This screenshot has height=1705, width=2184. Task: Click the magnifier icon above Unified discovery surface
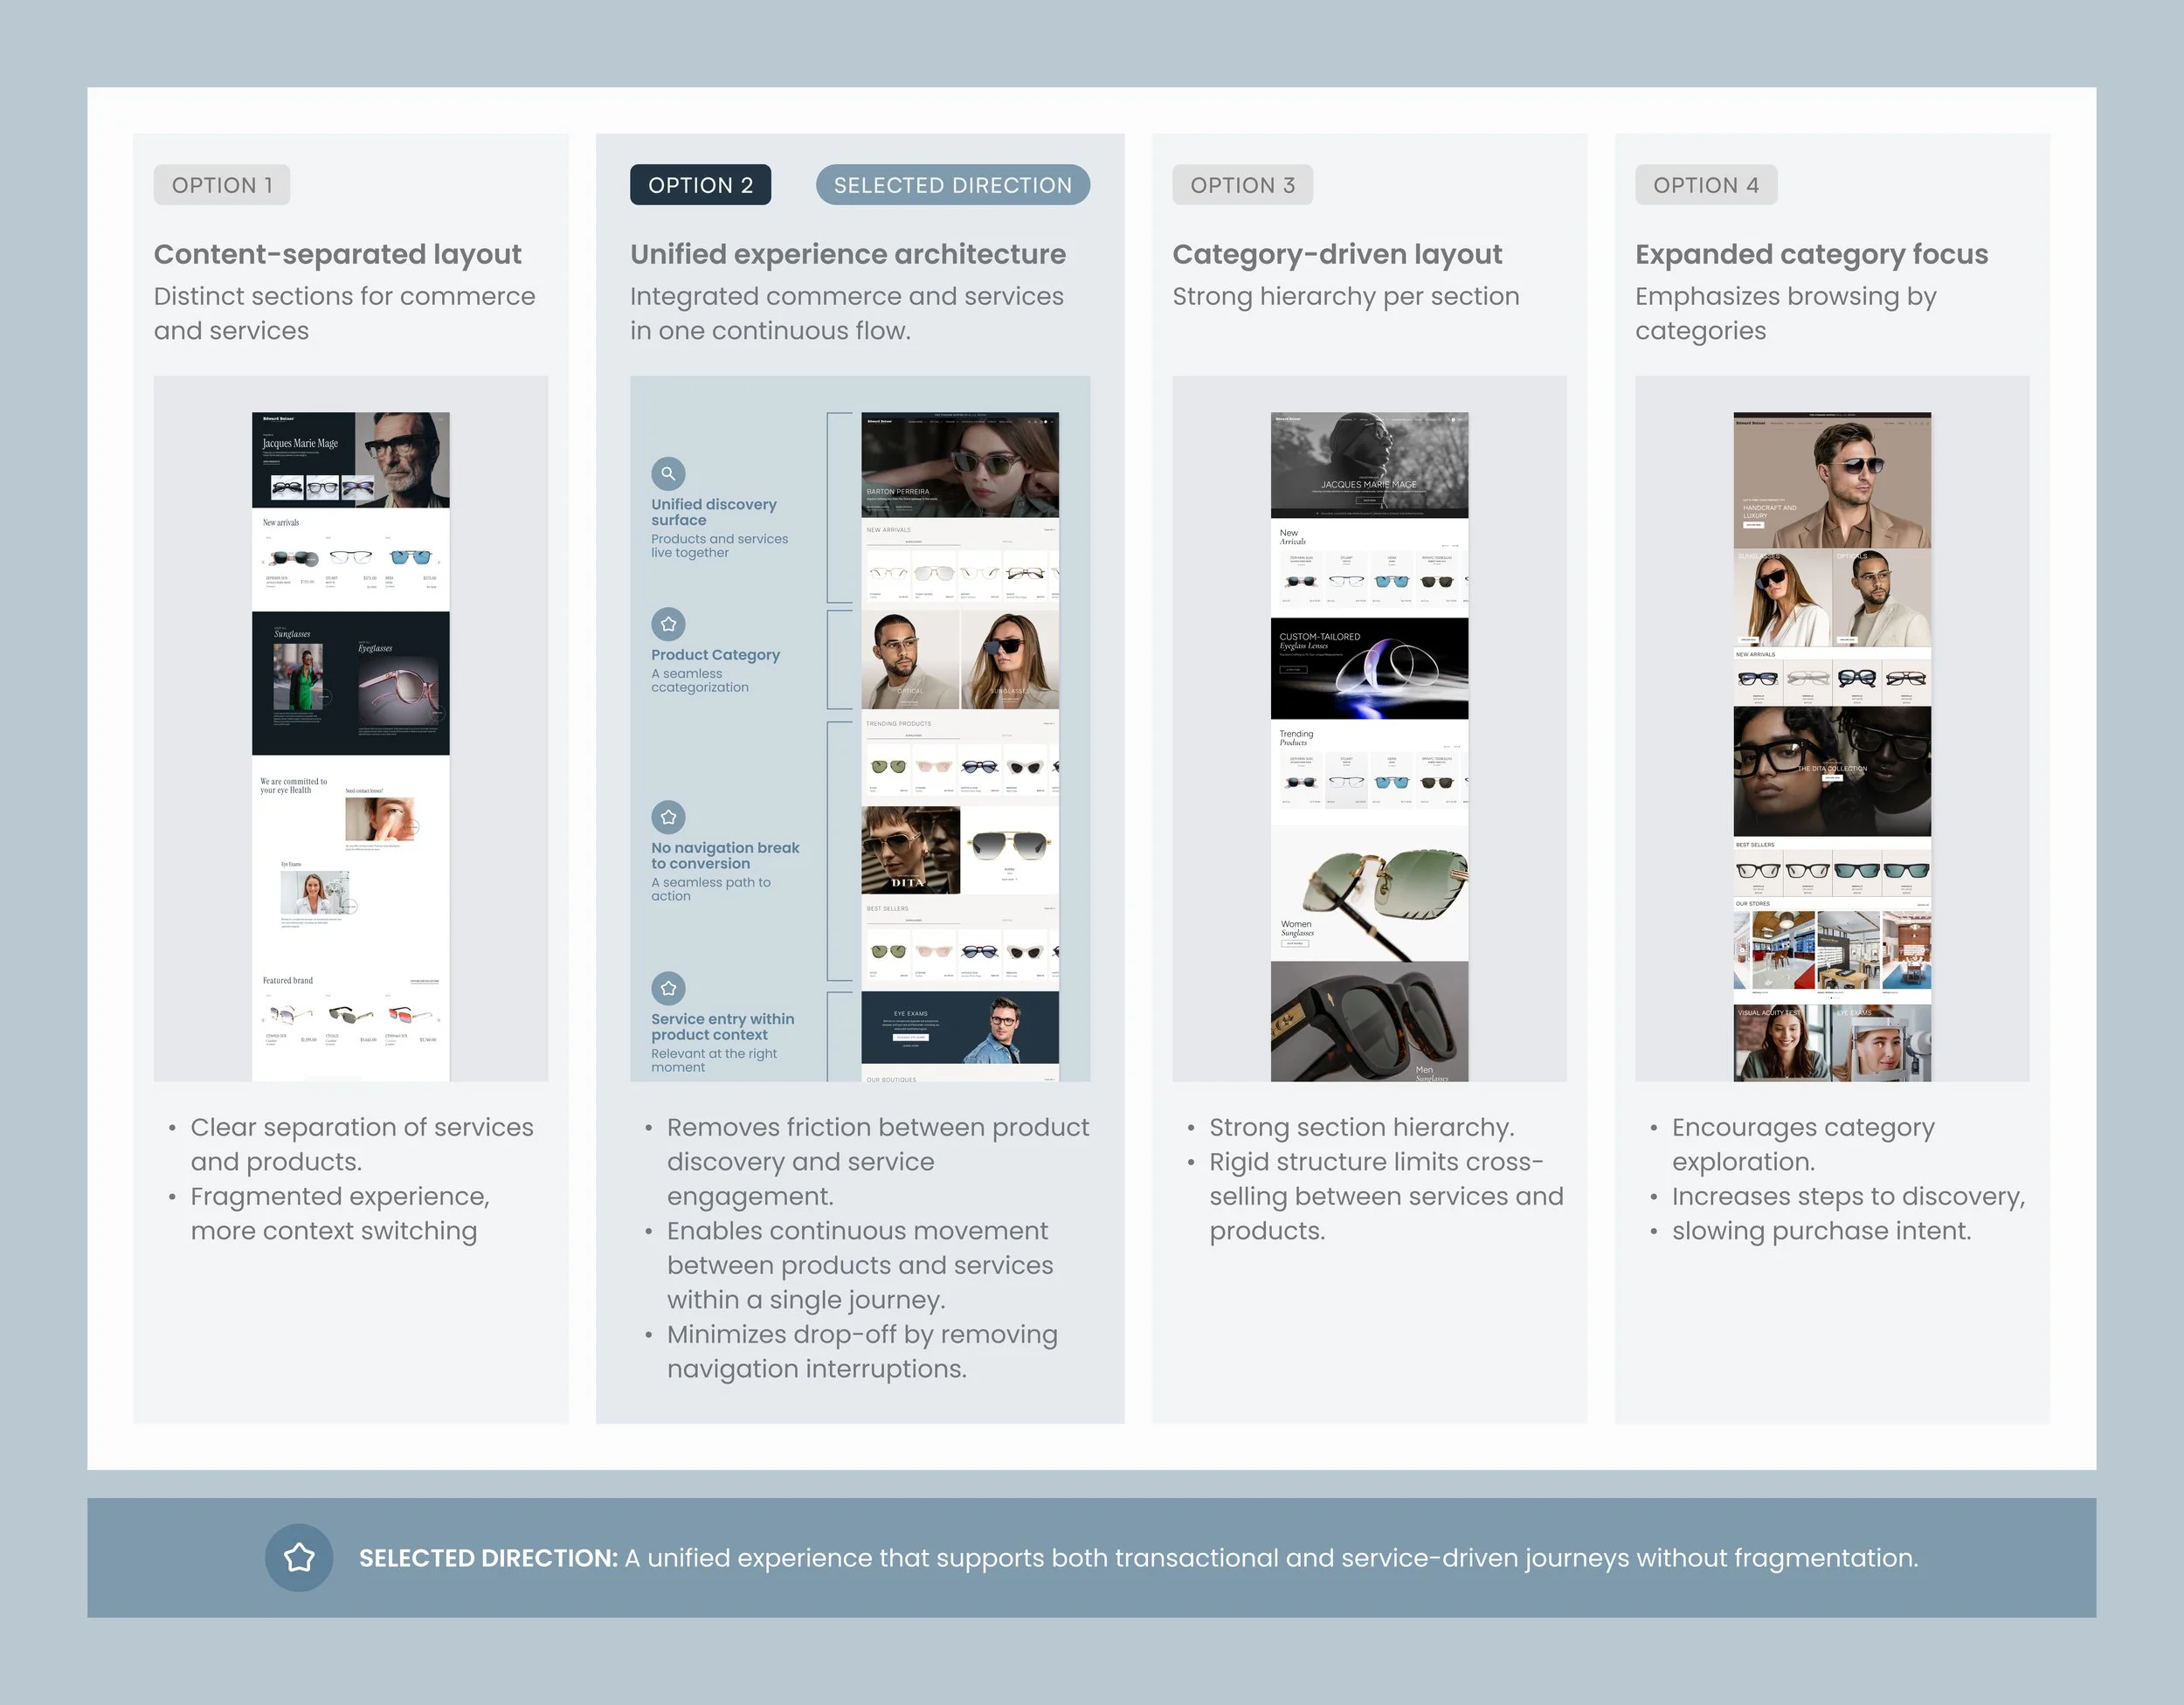668,474
